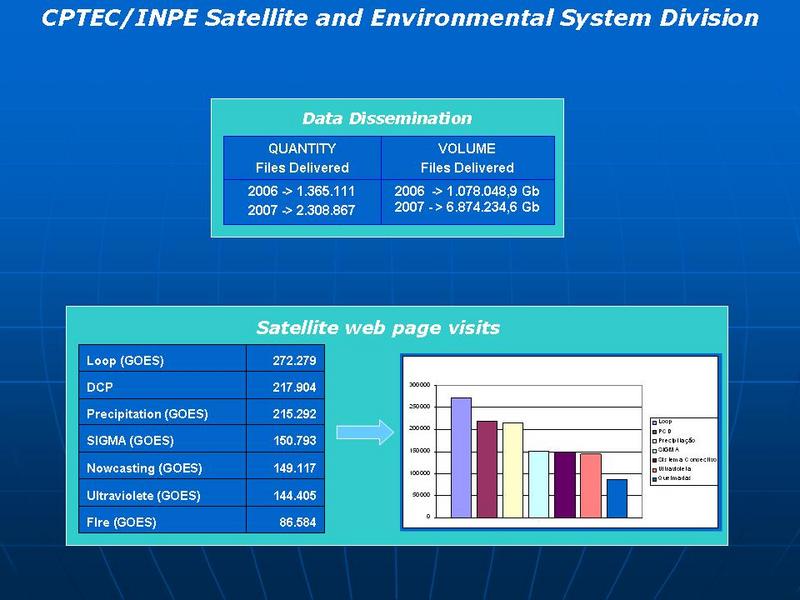This screenshot has width=800, height=600.
Task: Click the visits count 149.117
Action: pos(294,468)
